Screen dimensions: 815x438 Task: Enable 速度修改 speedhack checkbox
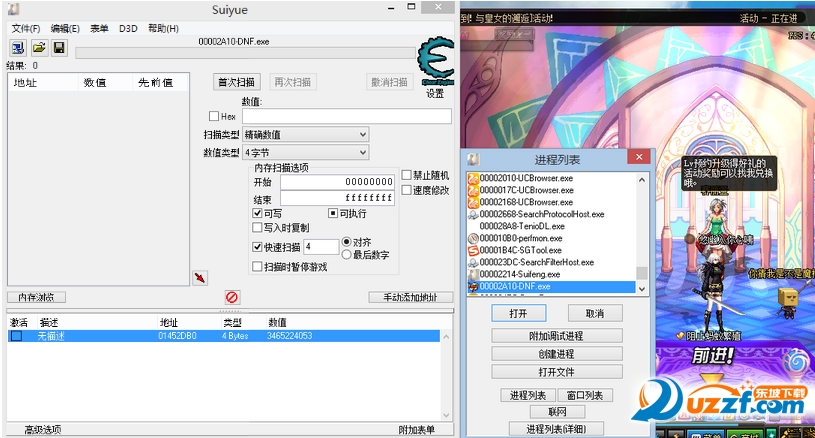[x=406, y=190]
